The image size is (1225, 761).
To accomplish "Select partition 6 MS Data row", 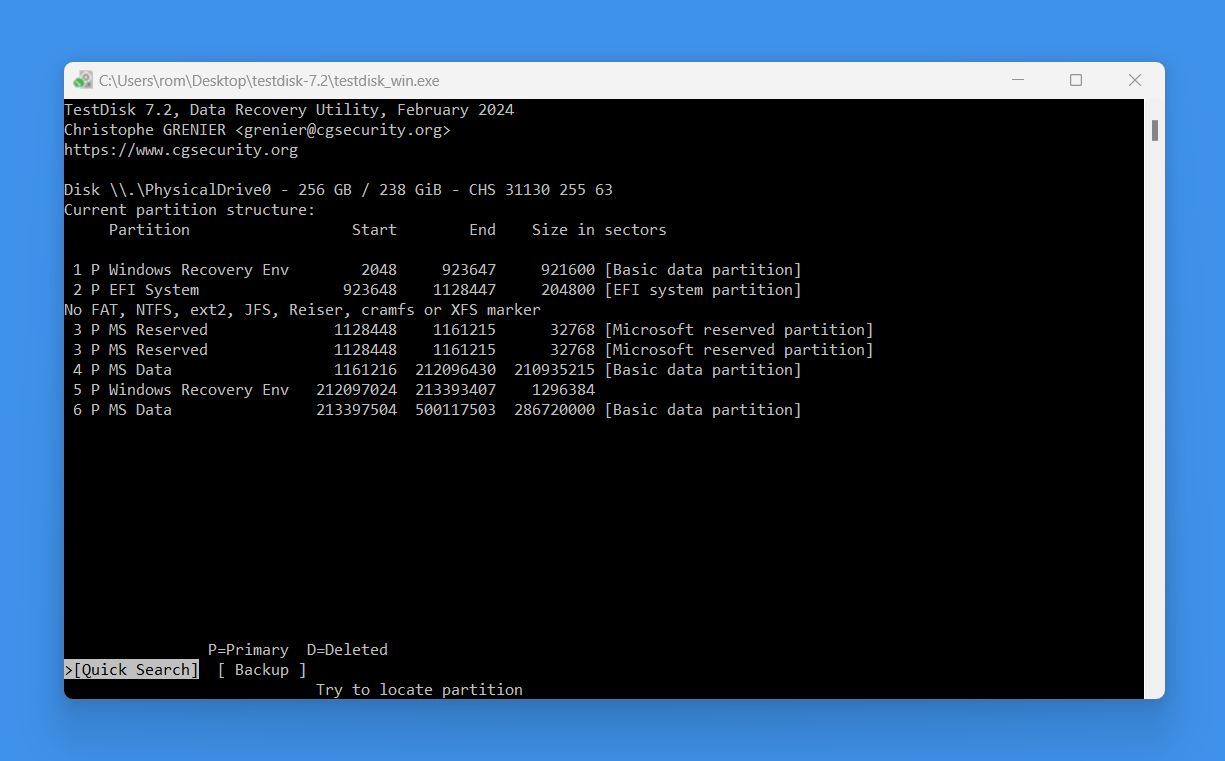I will (437, 410).
